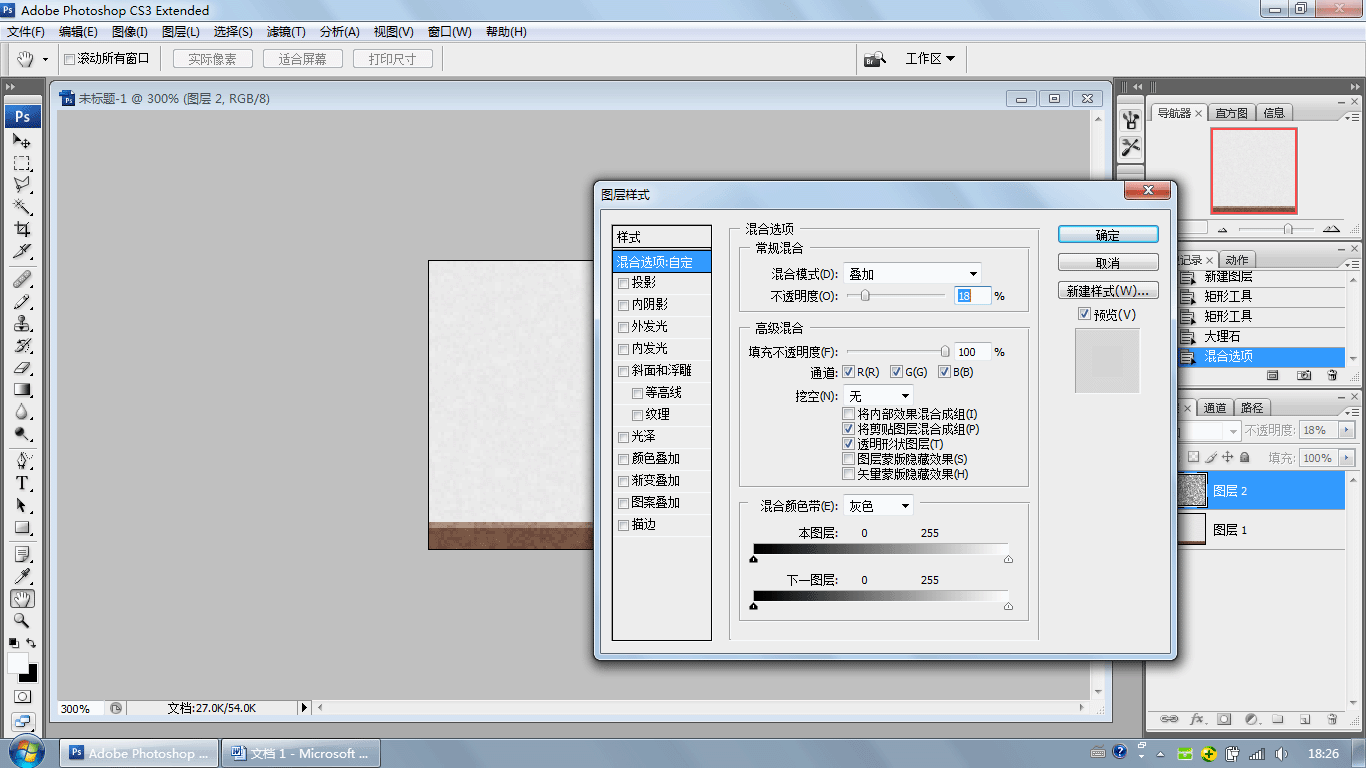Select the Blur tool
The image size is (1366, 768).
22,411
